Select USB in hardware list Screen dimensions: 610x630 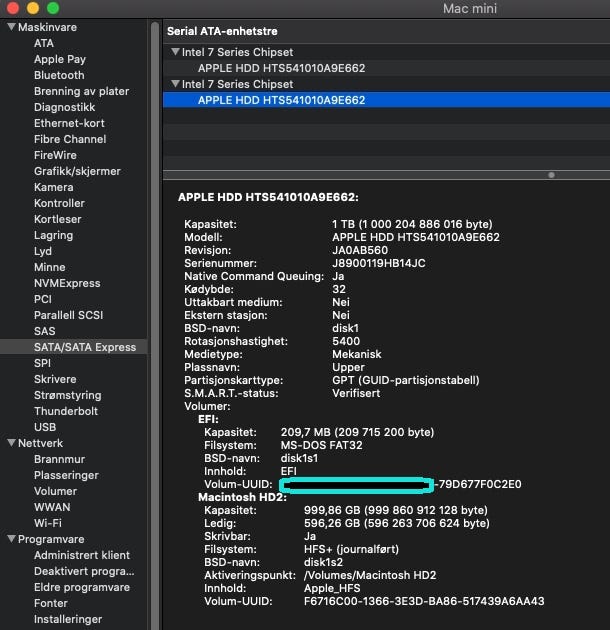(45, 427)
